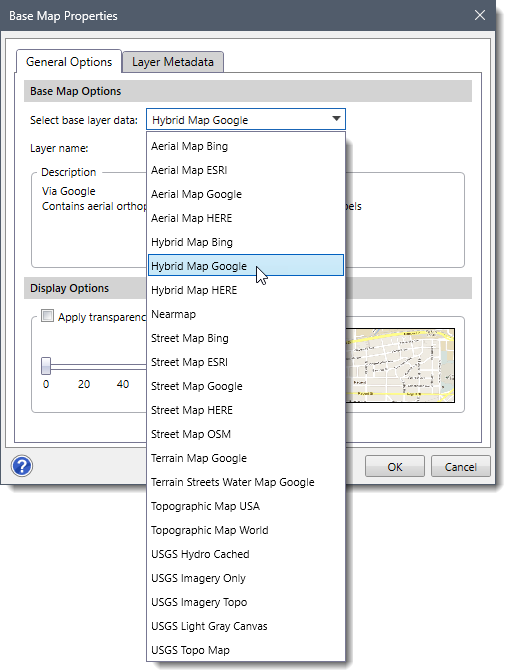
Task: Click the Cancel button
Action: coord(460,467)
